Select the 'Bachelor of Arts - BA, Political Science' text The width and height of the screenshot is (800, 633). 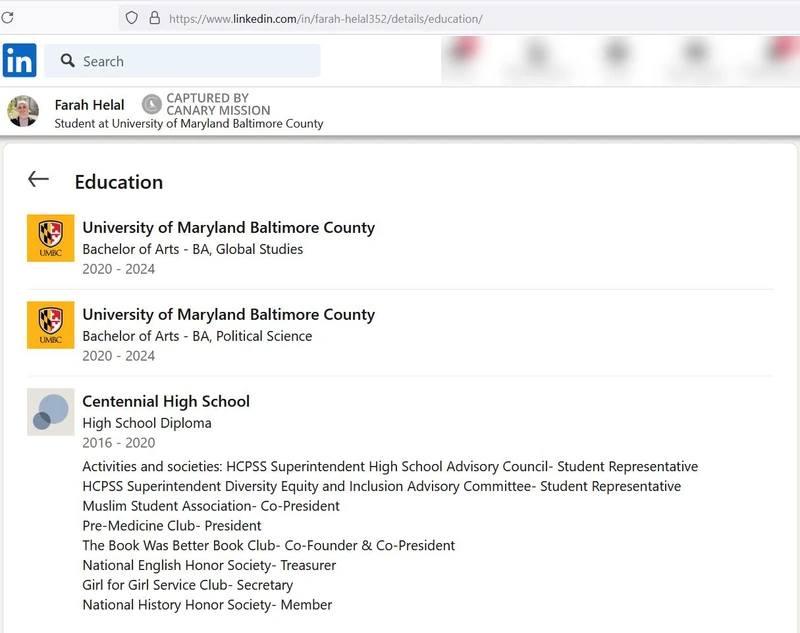tap(197, 336)
